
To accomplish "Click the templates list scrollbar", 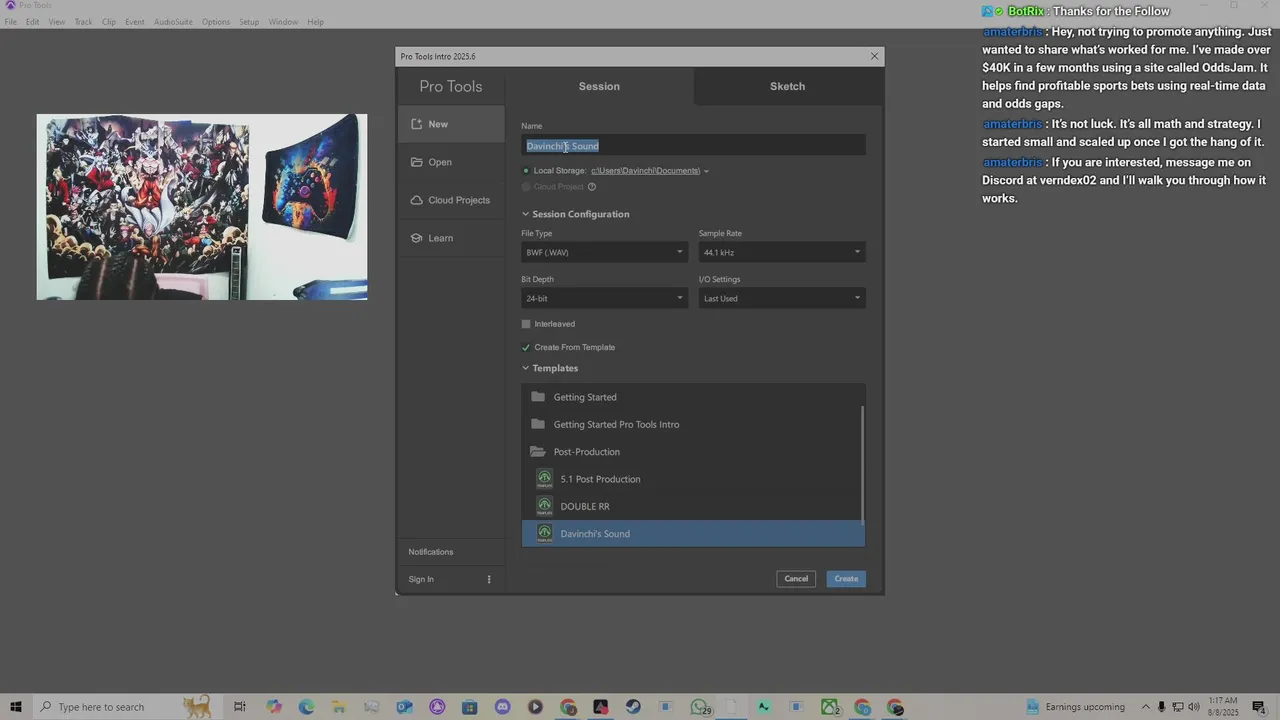I will point(863,463).
